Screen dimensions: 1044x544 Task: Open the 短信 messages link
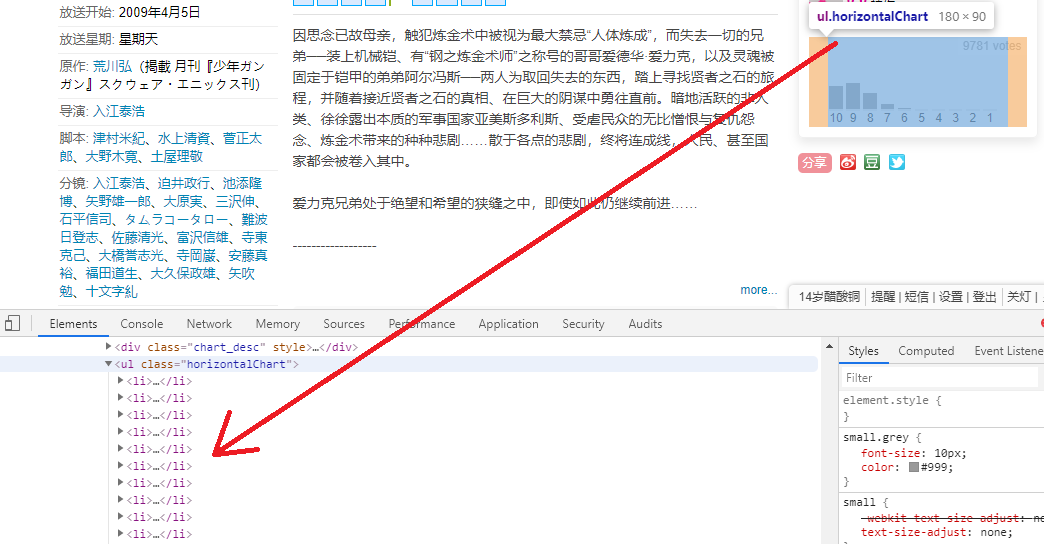tap(917, 297)
